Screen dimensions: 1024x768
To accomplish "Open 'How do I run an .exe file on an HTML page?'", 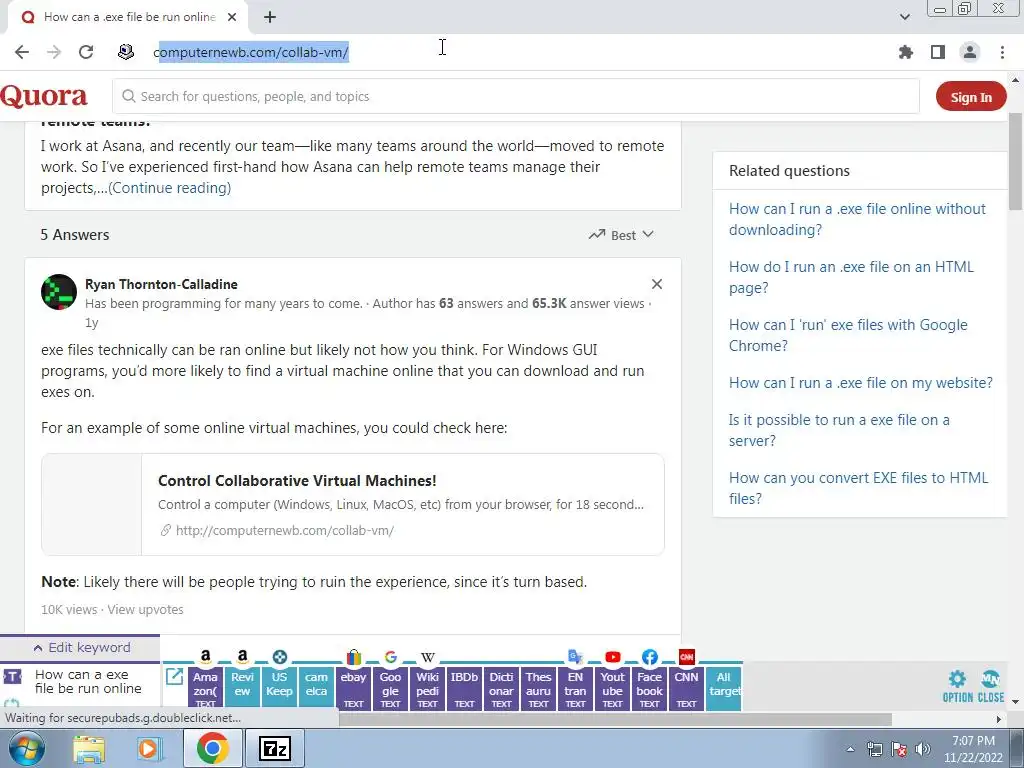I will 851,277.
